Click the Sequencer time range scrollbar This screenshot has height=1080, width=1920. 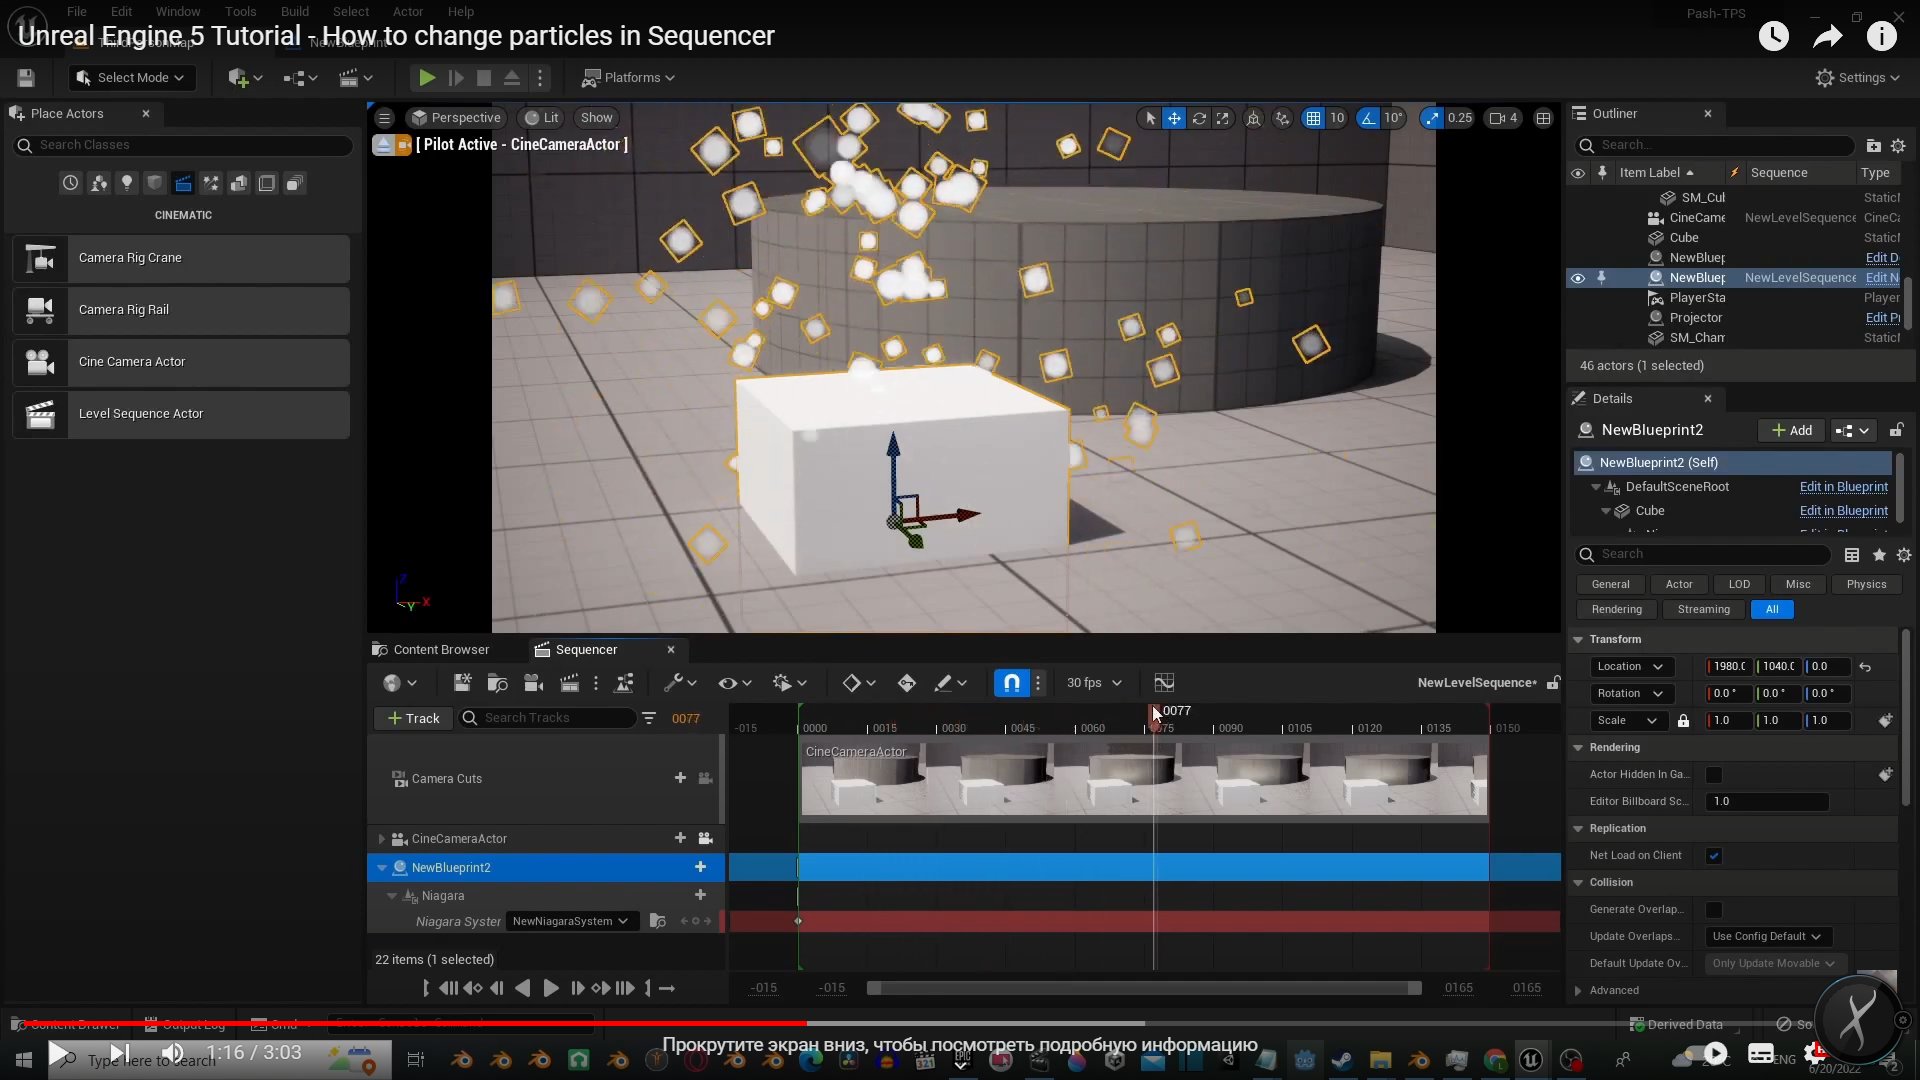tap(1144, 989)
